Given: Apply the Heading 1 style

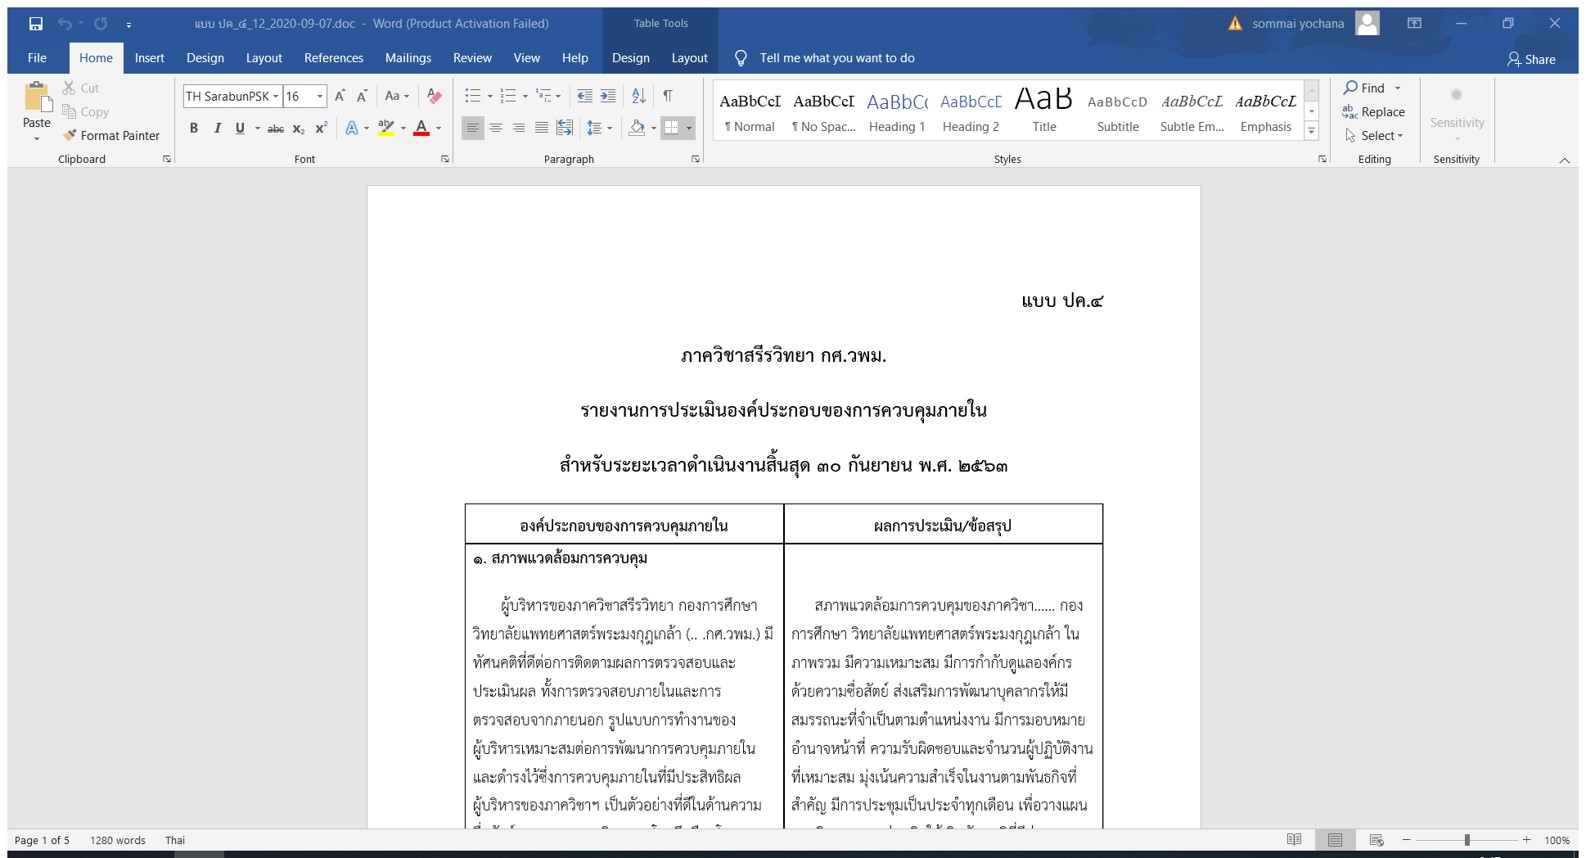Looking at the screenshot, I should pos(897,111).
